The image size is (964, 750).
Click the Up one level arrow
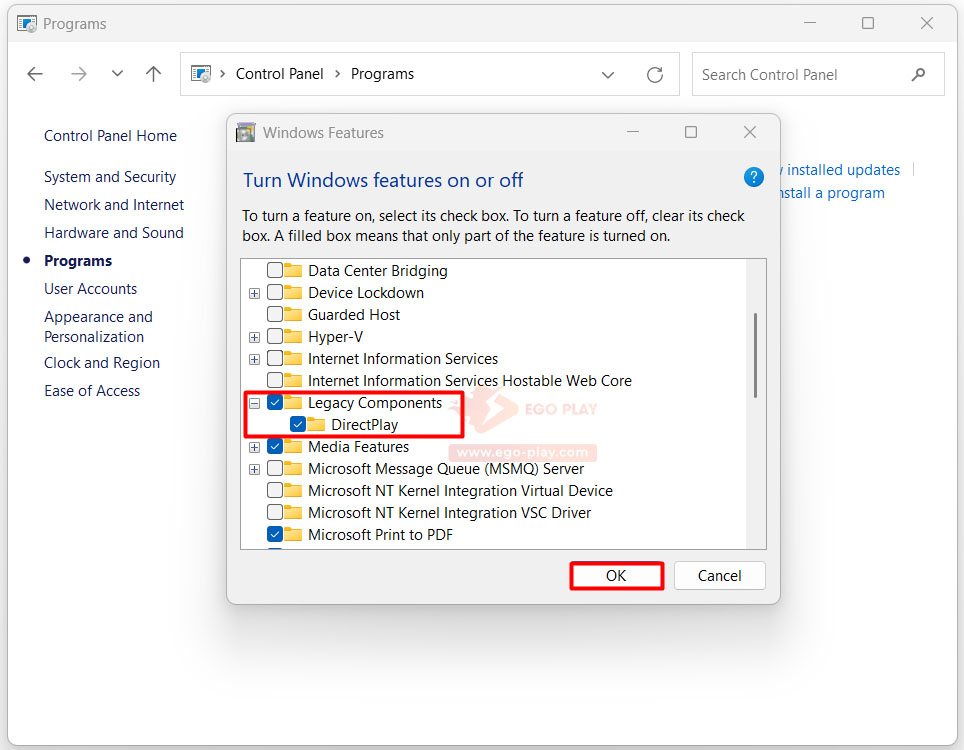pos(153,74)
